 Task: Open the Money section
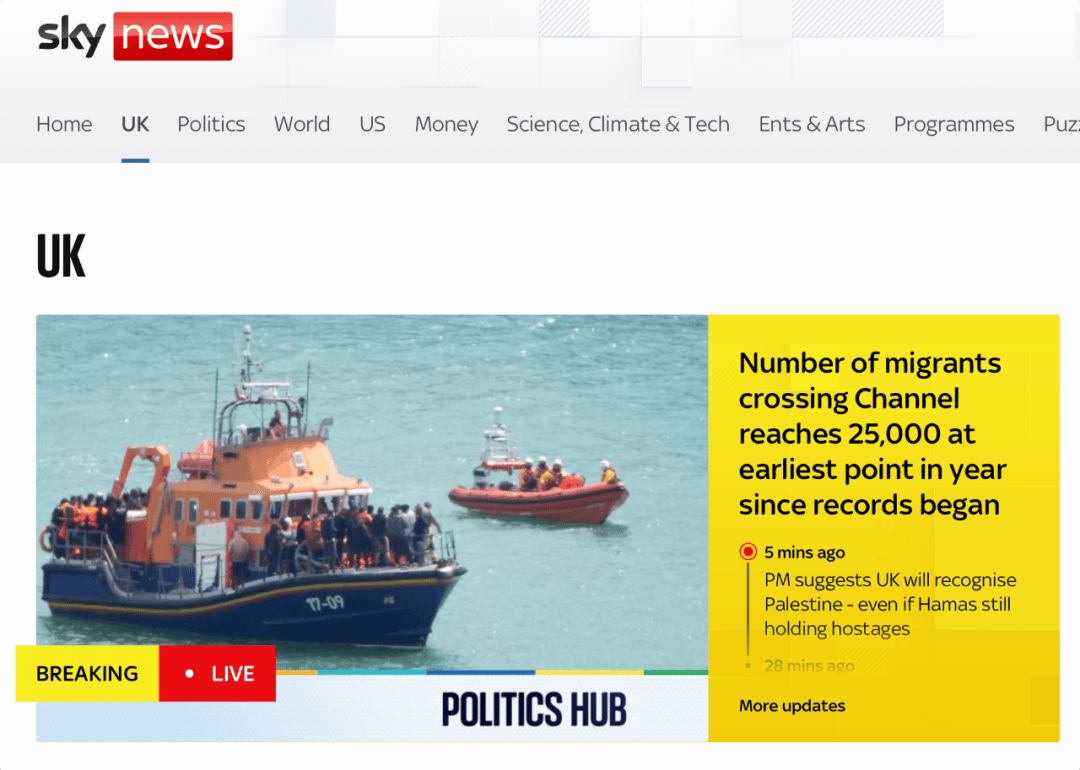[x=446, y=124]
